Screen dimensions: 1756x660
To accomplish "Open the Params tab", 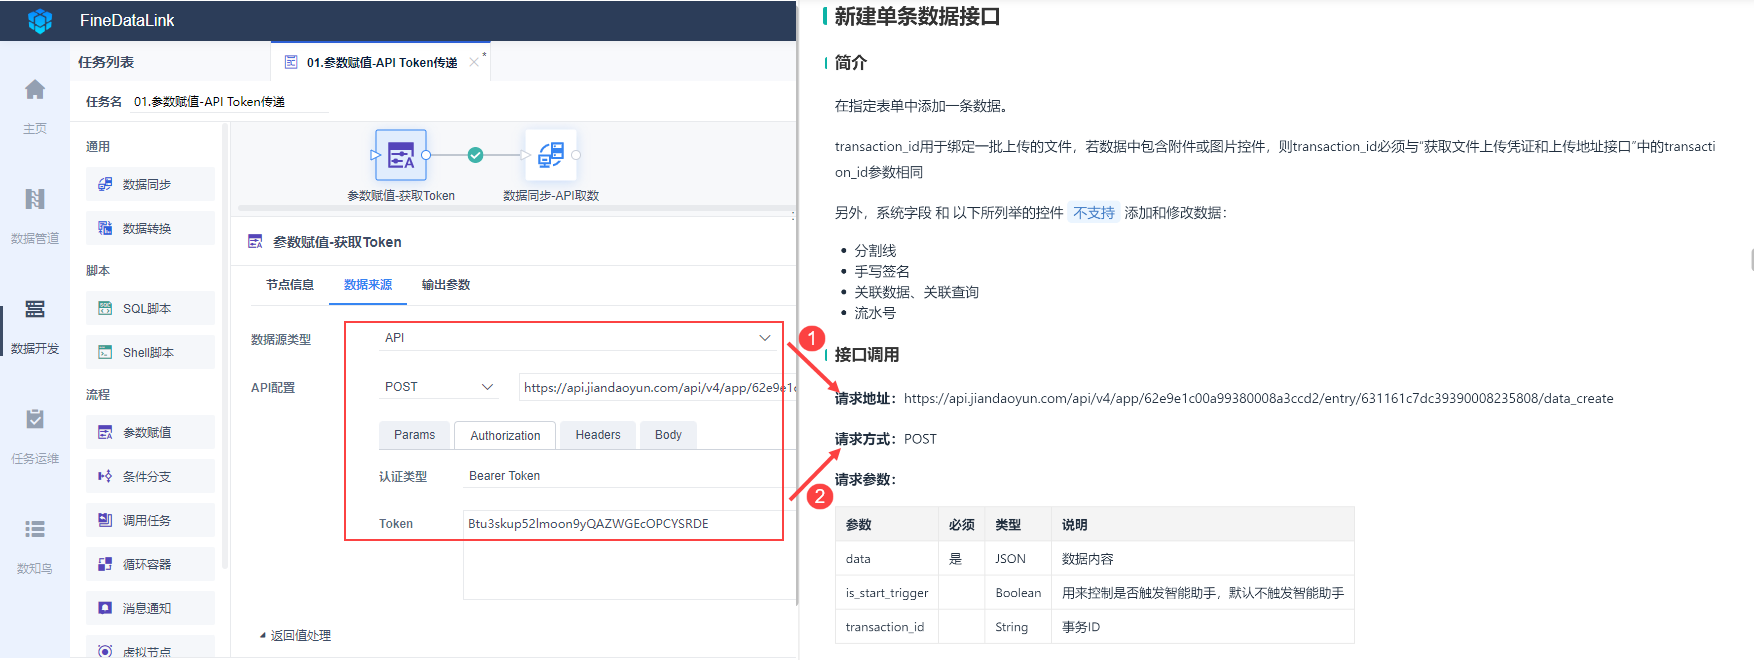I will pos(414,435).
